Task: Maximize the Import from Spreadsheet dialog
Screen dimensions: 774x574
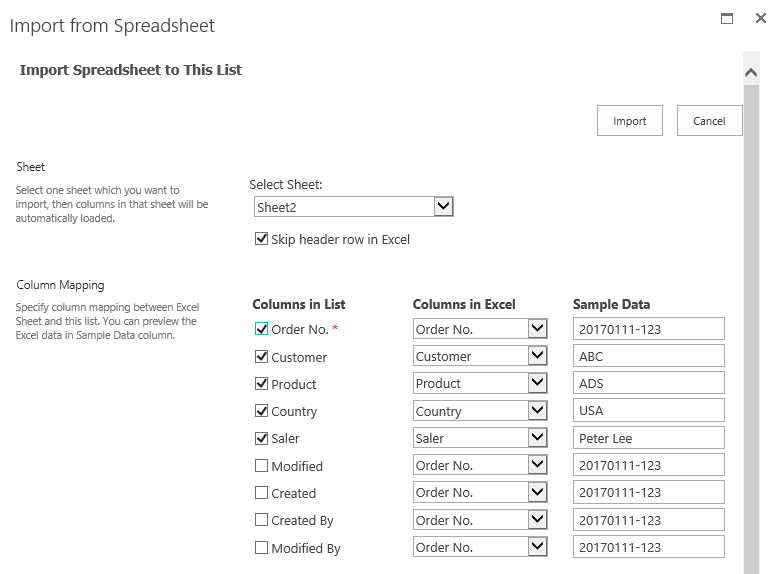Action: click(x=727, y=18)
